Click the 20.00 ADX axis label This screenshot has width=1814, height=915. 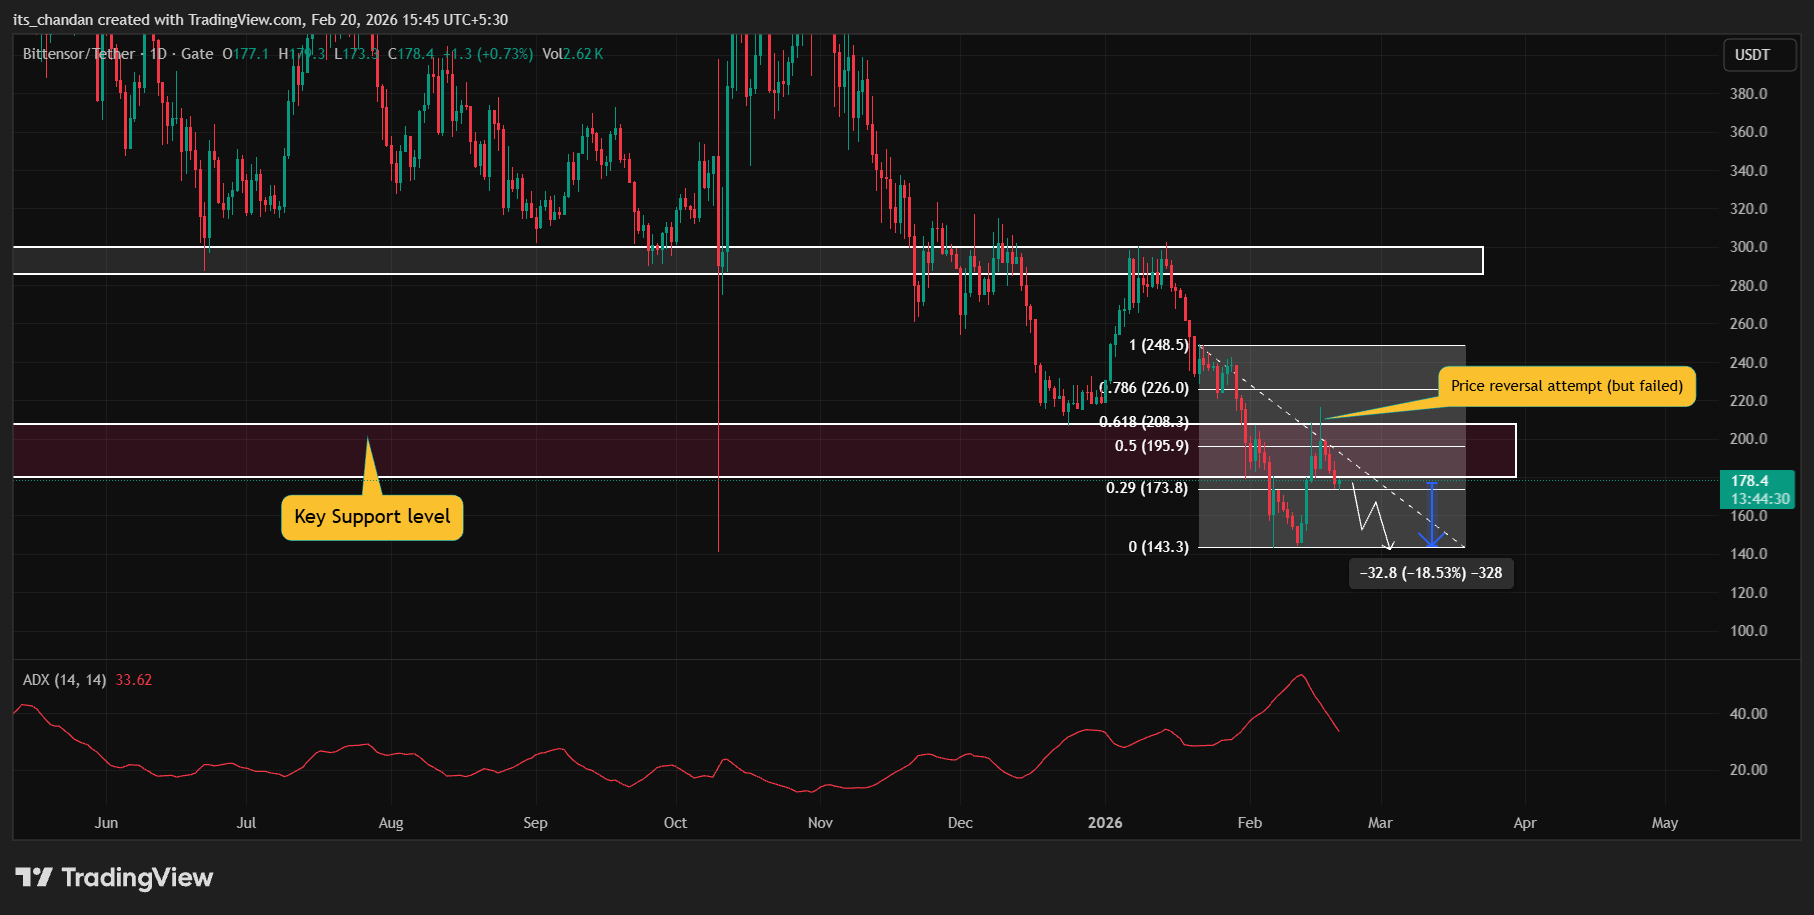pyautogui.click(x=1749, y=770)
